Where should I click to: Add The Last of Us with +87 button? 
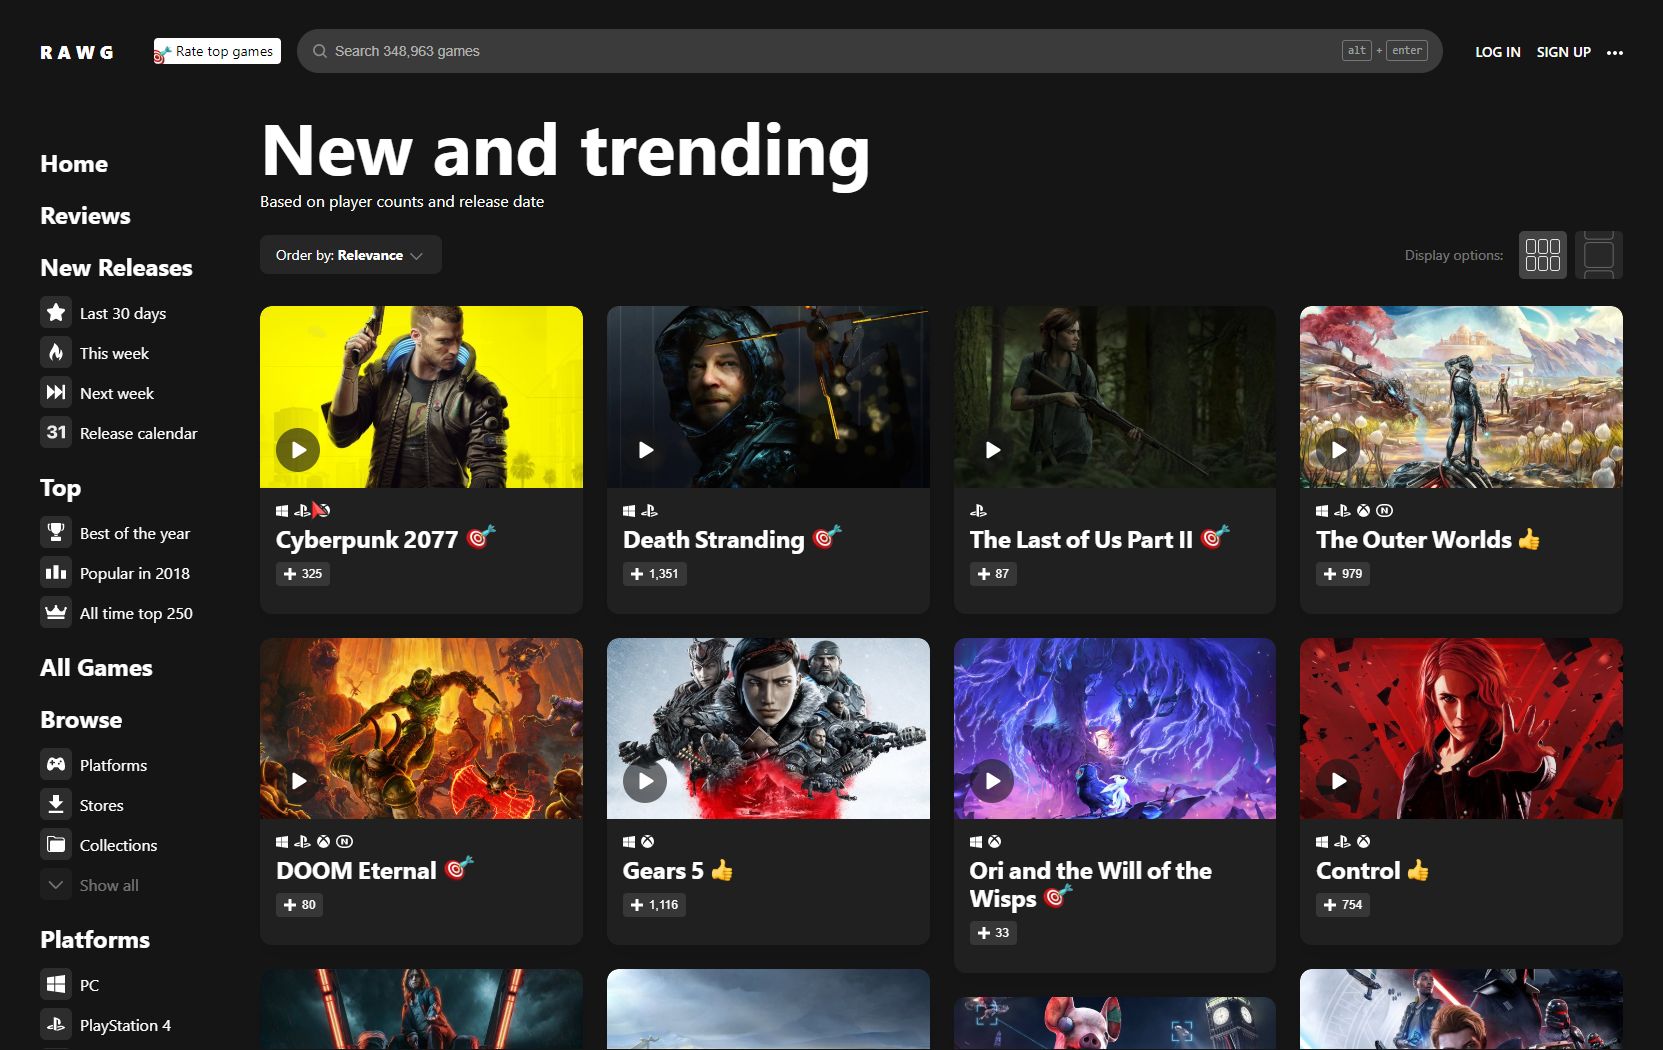pyautogui.click(x=993, y=574)
